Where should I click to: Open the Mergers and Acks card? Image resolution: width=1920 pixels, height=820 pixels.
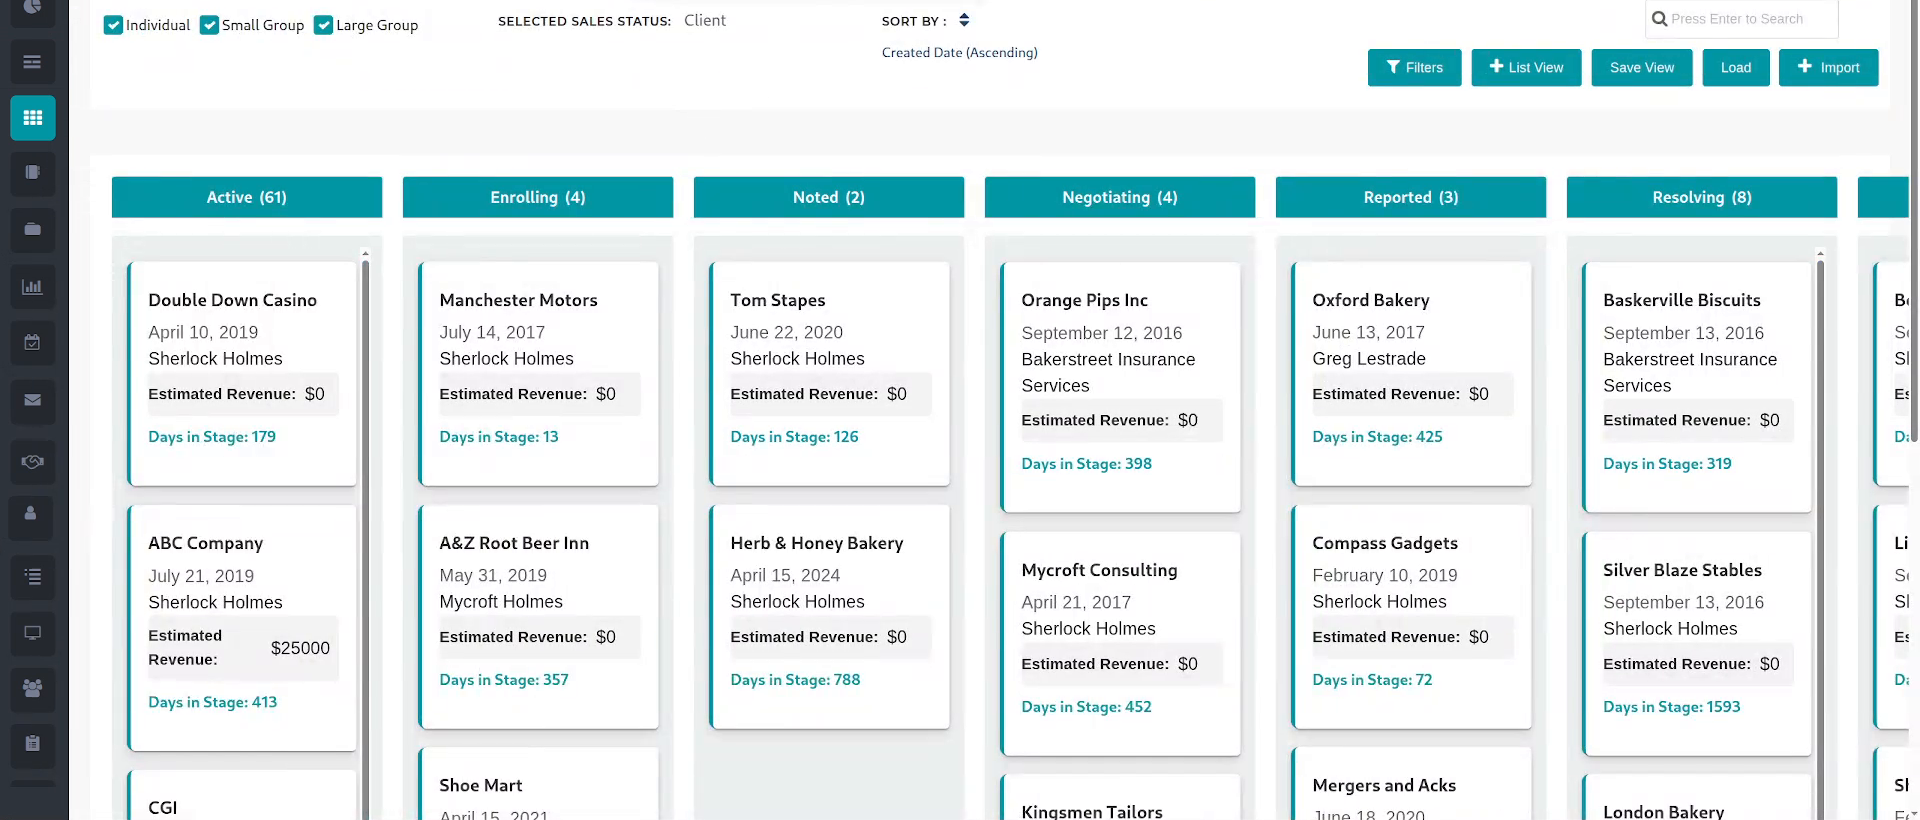click(x=1412, y=784)
